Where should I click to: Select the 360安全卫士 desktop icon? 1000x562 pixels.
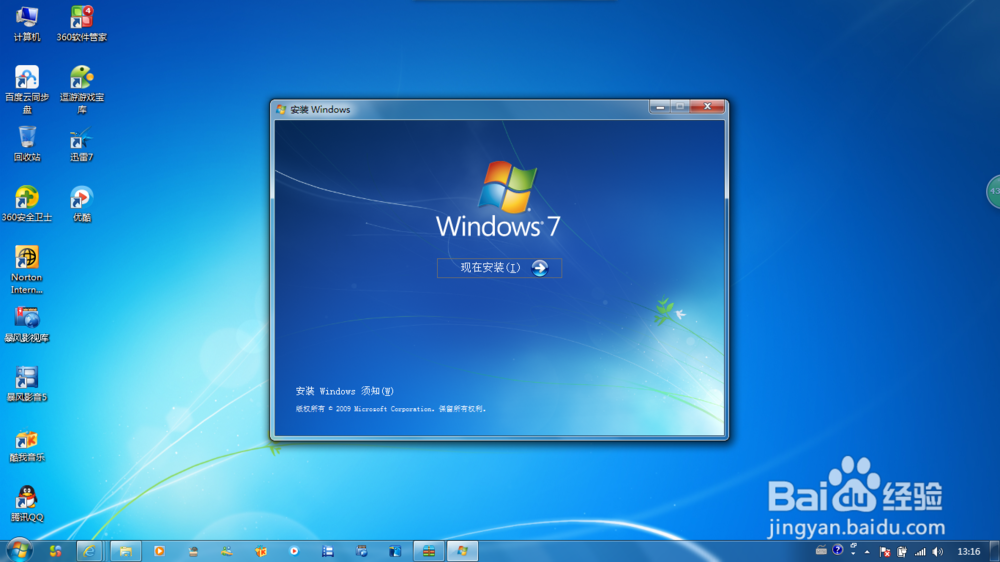click(x=27, y=204)
